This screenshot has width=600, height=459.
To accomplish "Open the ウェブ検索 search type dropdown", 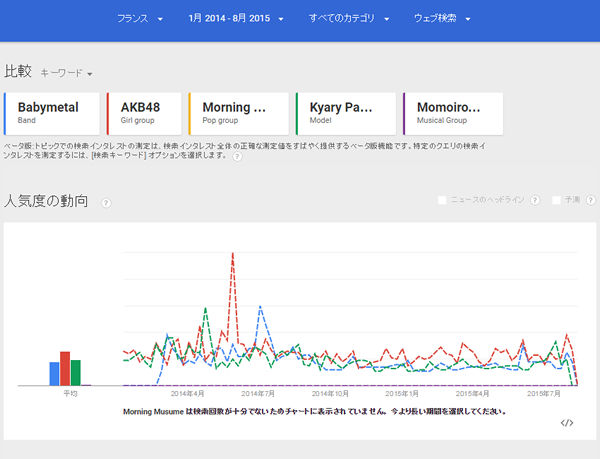I will [442, 18].
